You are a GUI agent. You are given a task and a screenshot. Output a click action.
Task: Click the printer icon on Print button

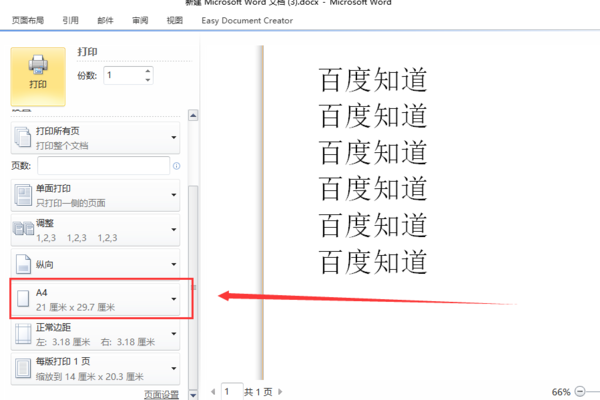pyautogui.click(x=38, y=65)
